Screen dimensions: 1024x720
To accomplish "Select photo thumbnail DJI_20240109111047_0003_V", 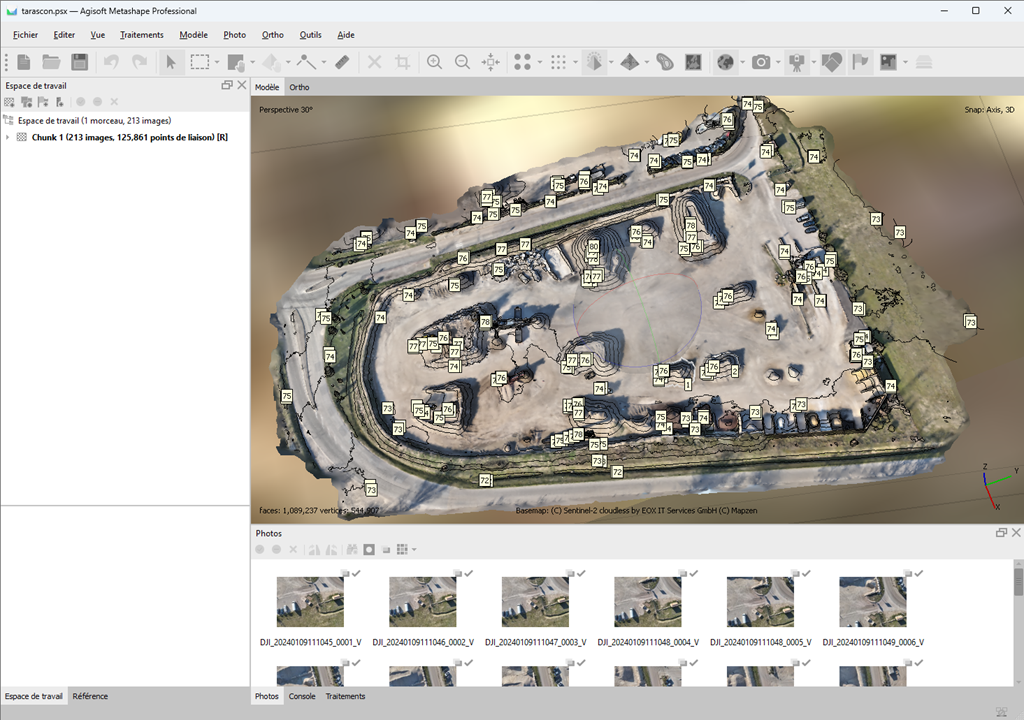I will pyautogui.click(x=534, y=602).
